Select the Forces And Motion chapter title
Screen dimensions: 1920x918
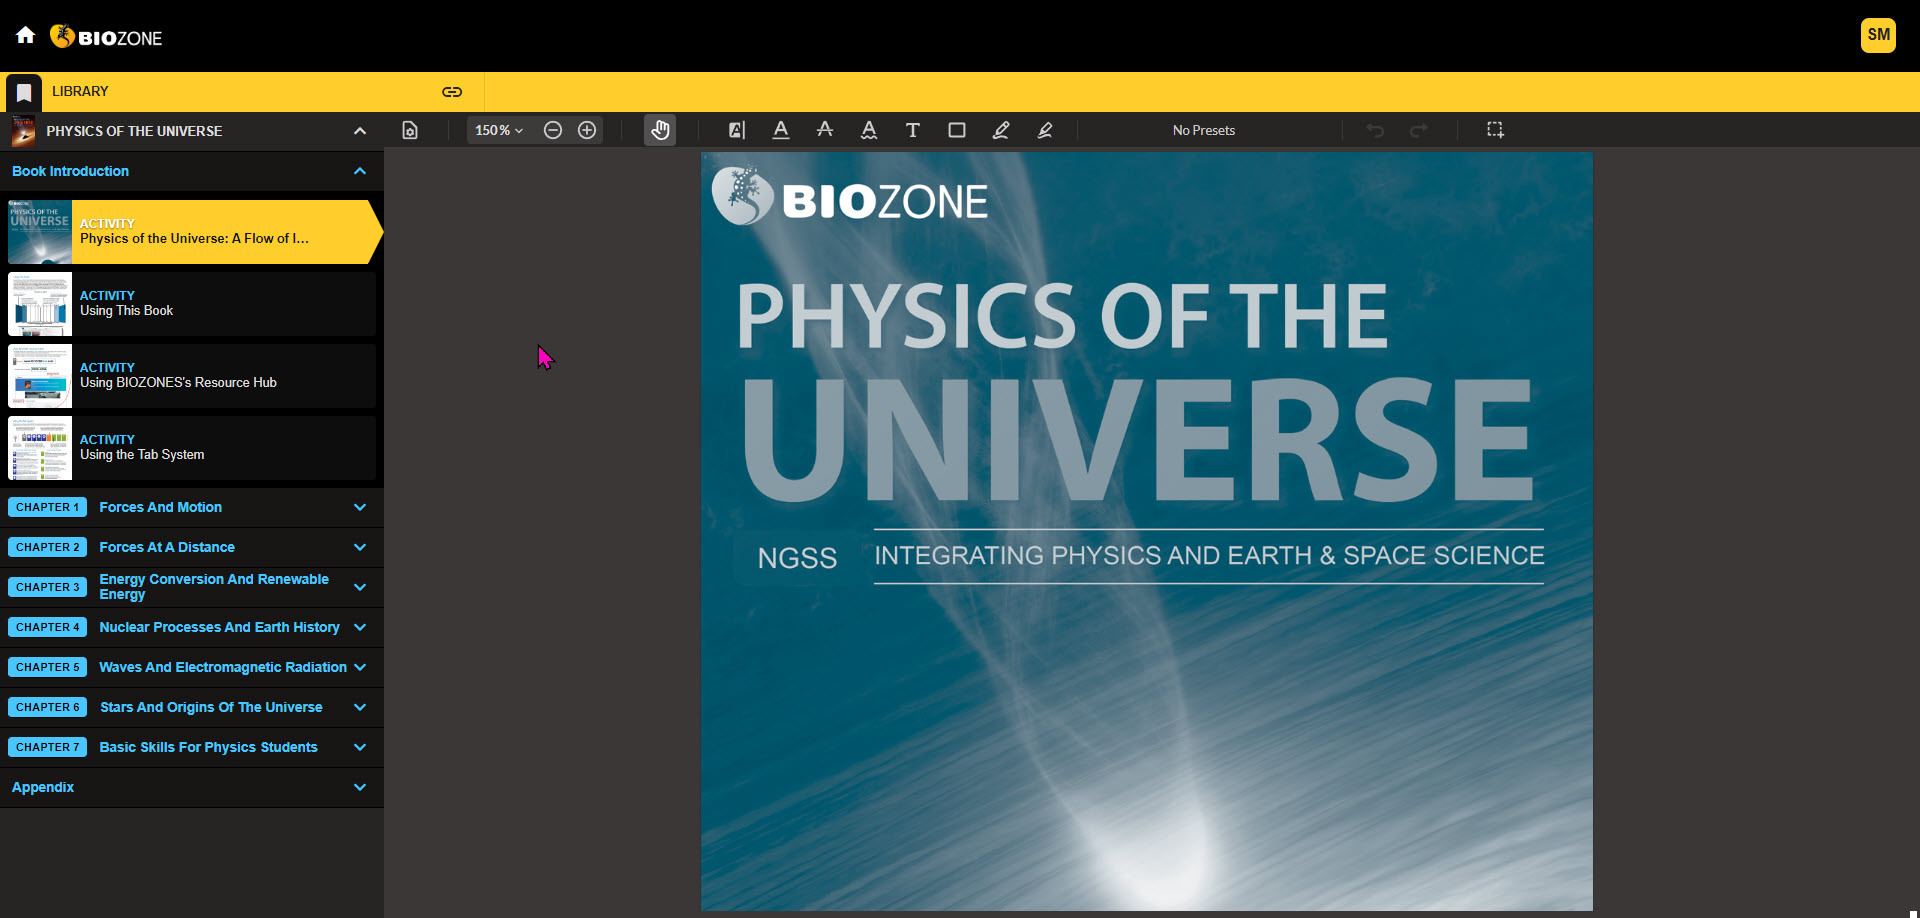[161, 507]
